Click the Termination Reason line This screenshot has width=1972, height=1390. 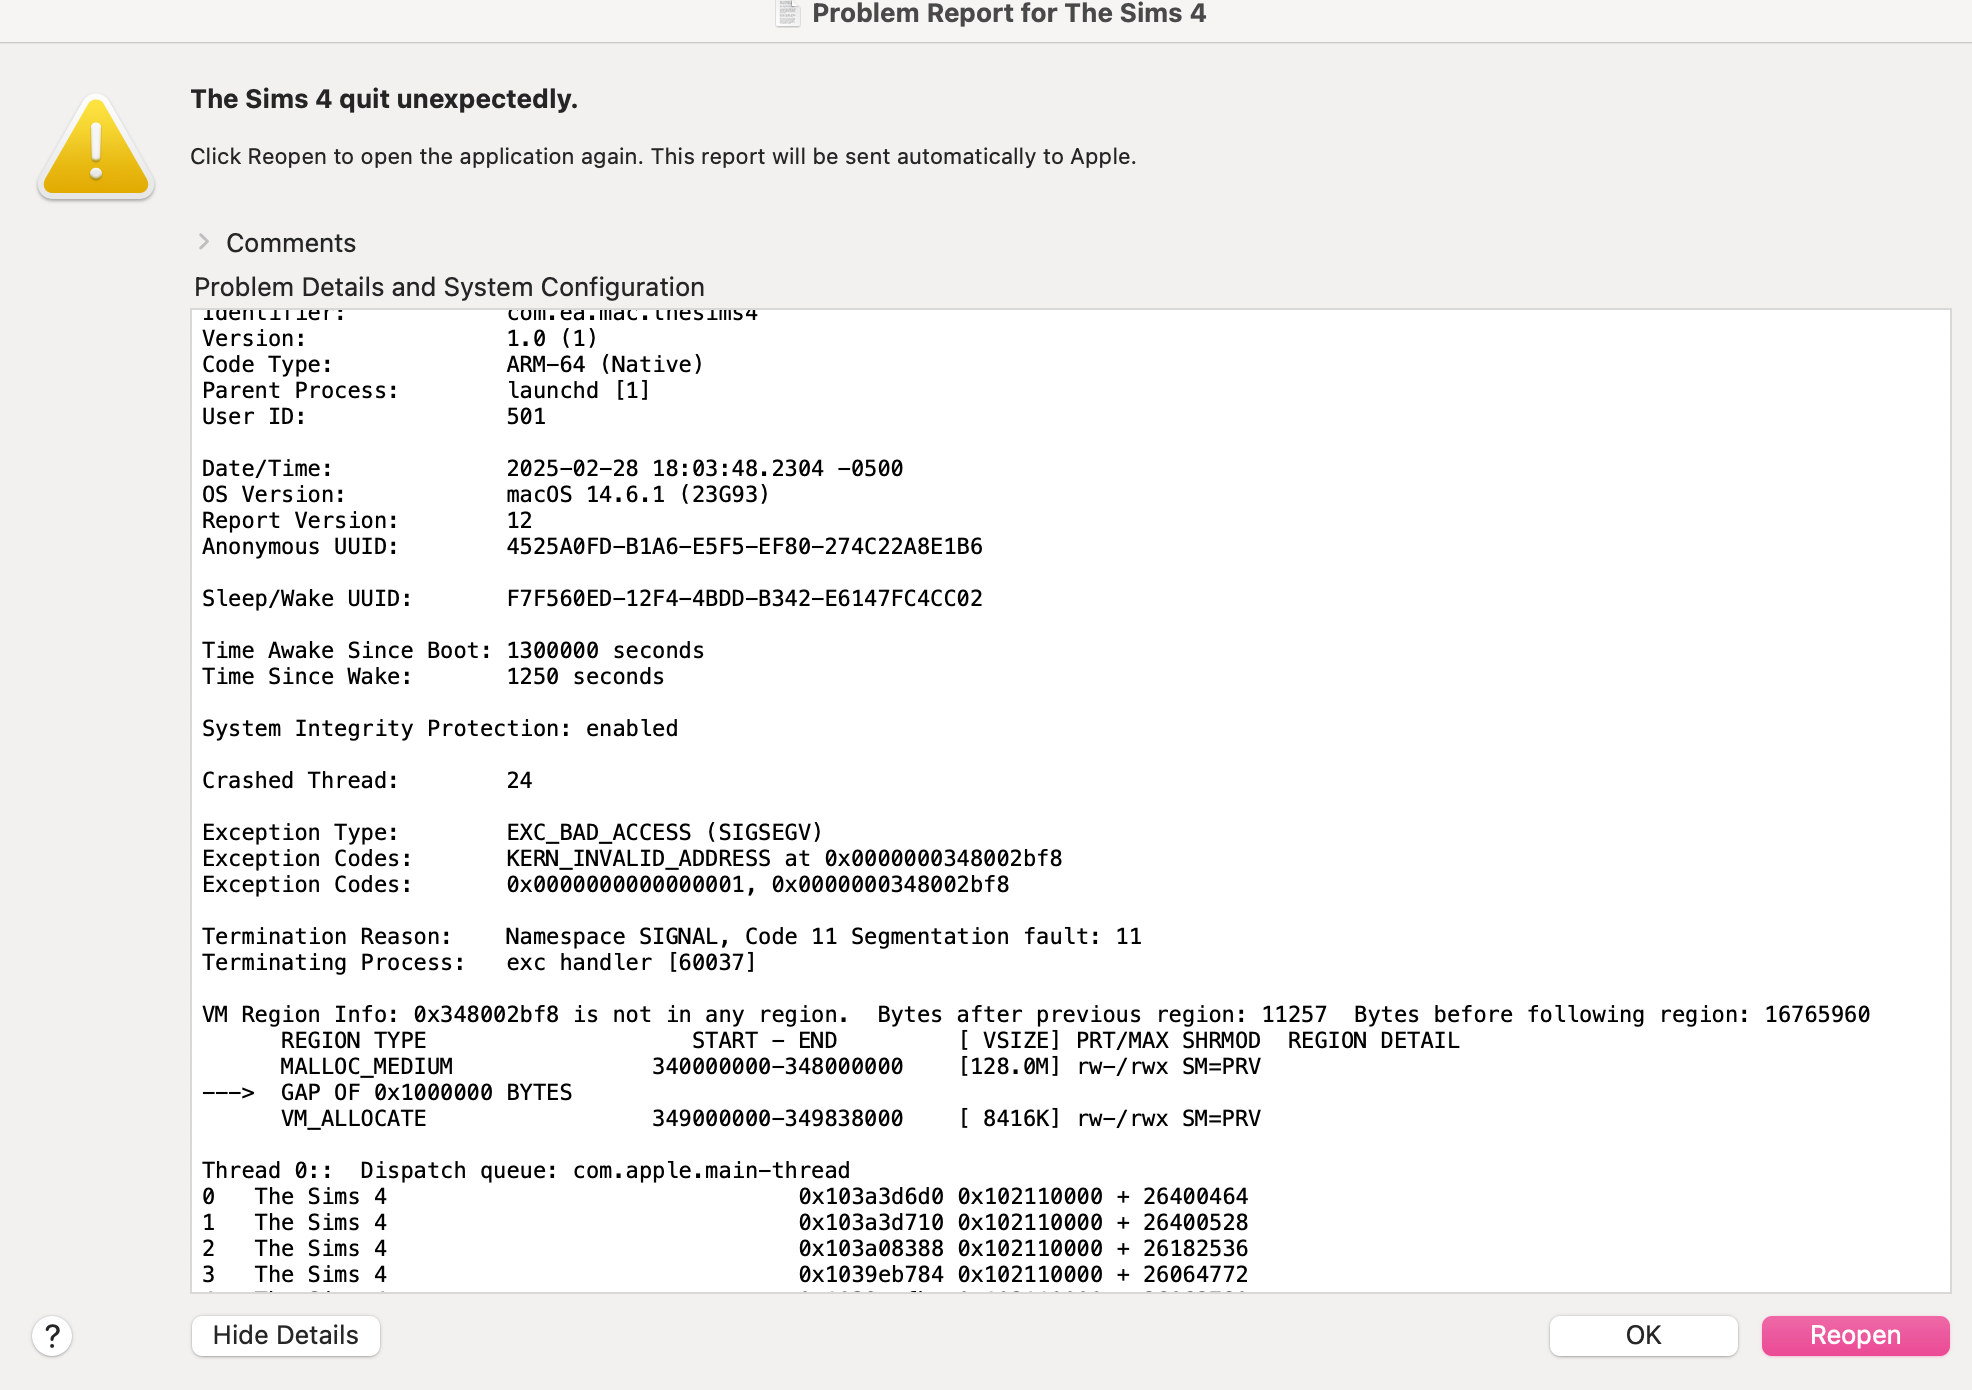click(x=671, y=936)
